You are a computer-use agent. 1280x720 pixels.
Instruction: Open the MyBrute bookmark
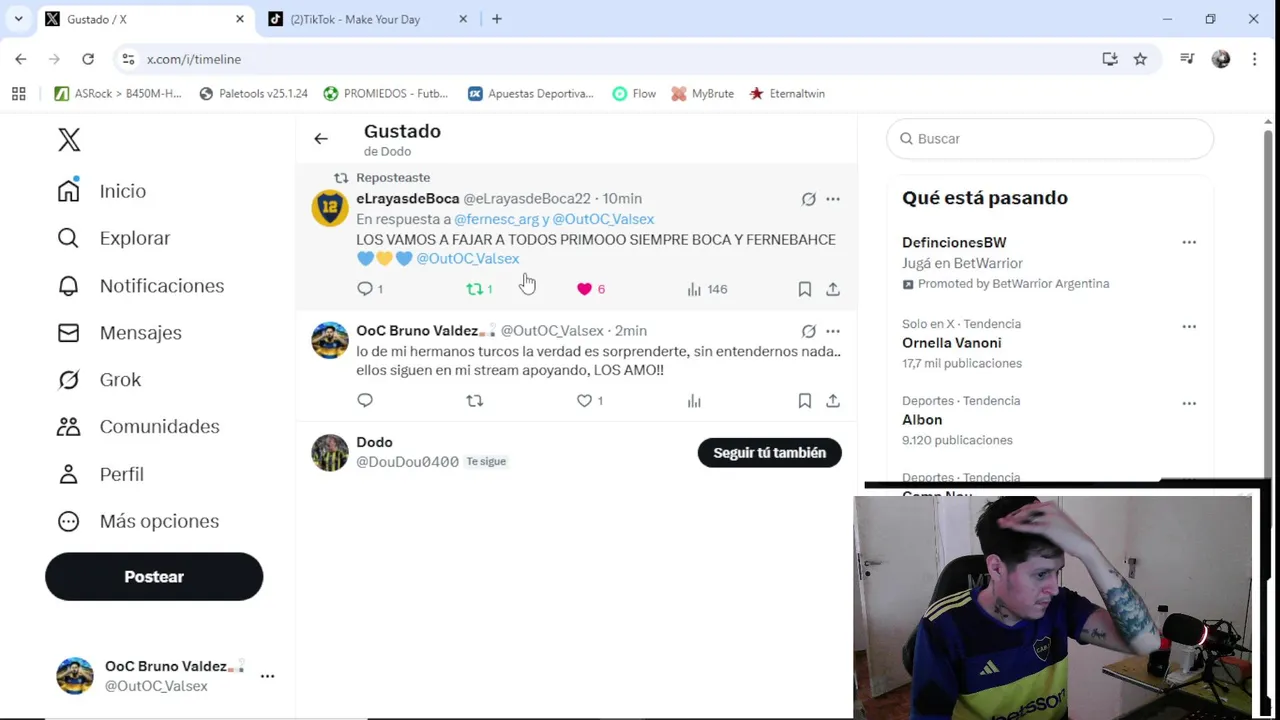tap(702, 94)
